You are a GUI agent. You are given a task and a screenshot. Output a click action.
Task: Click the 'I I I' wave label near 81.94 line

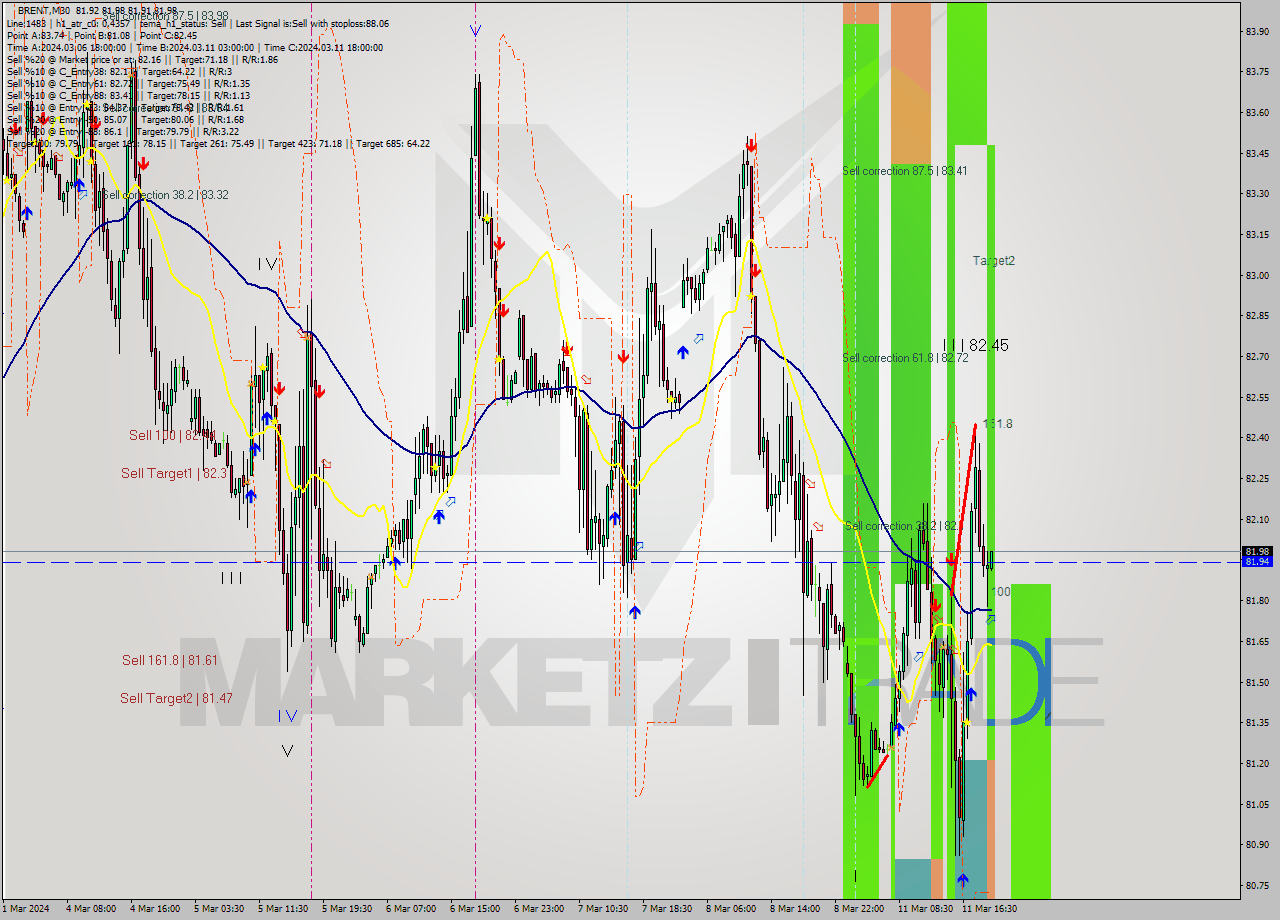[x=231, y=578]
